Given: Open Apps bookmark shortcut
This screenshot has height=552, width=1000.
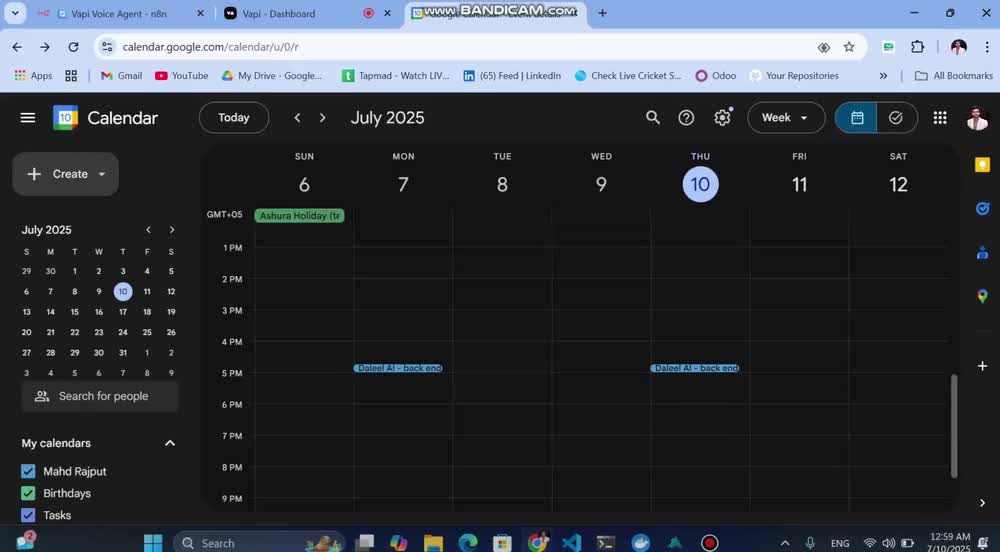Looking at the screenshot, I should 33,76.
